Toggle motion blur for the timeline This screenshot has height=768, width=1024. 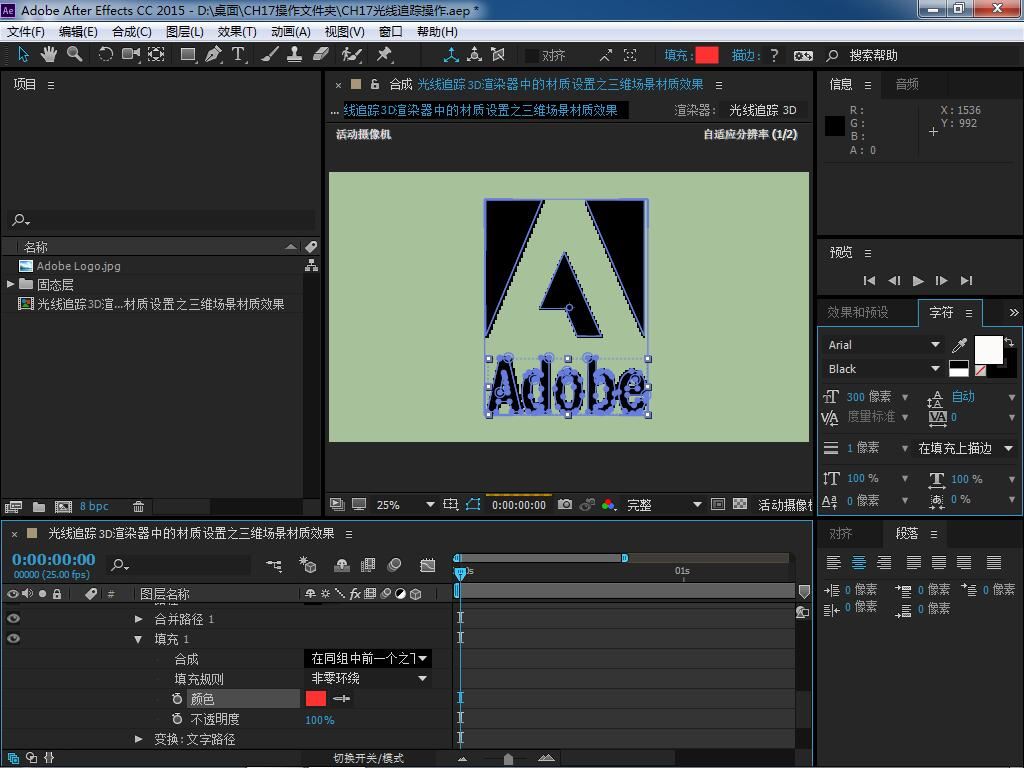tap(394, 565)
